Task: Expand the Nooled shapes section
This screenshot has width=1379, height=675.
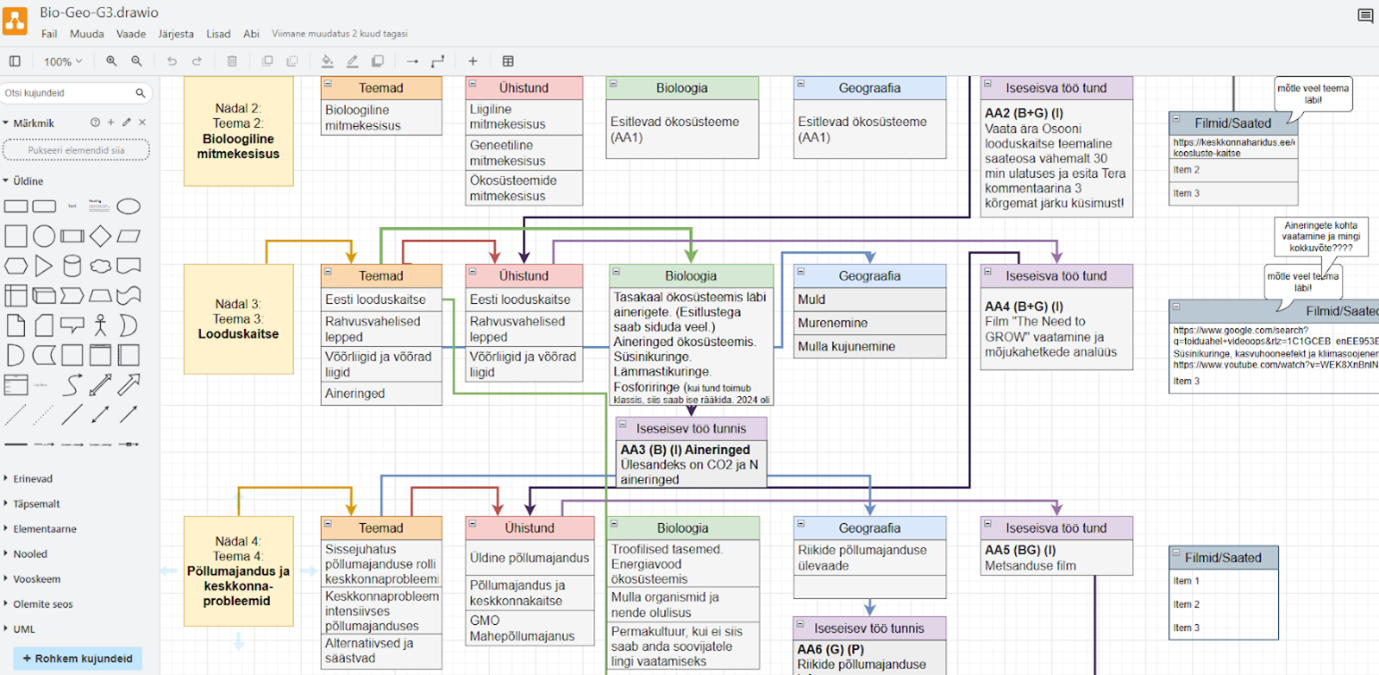Action: click(x=30, y=554)
